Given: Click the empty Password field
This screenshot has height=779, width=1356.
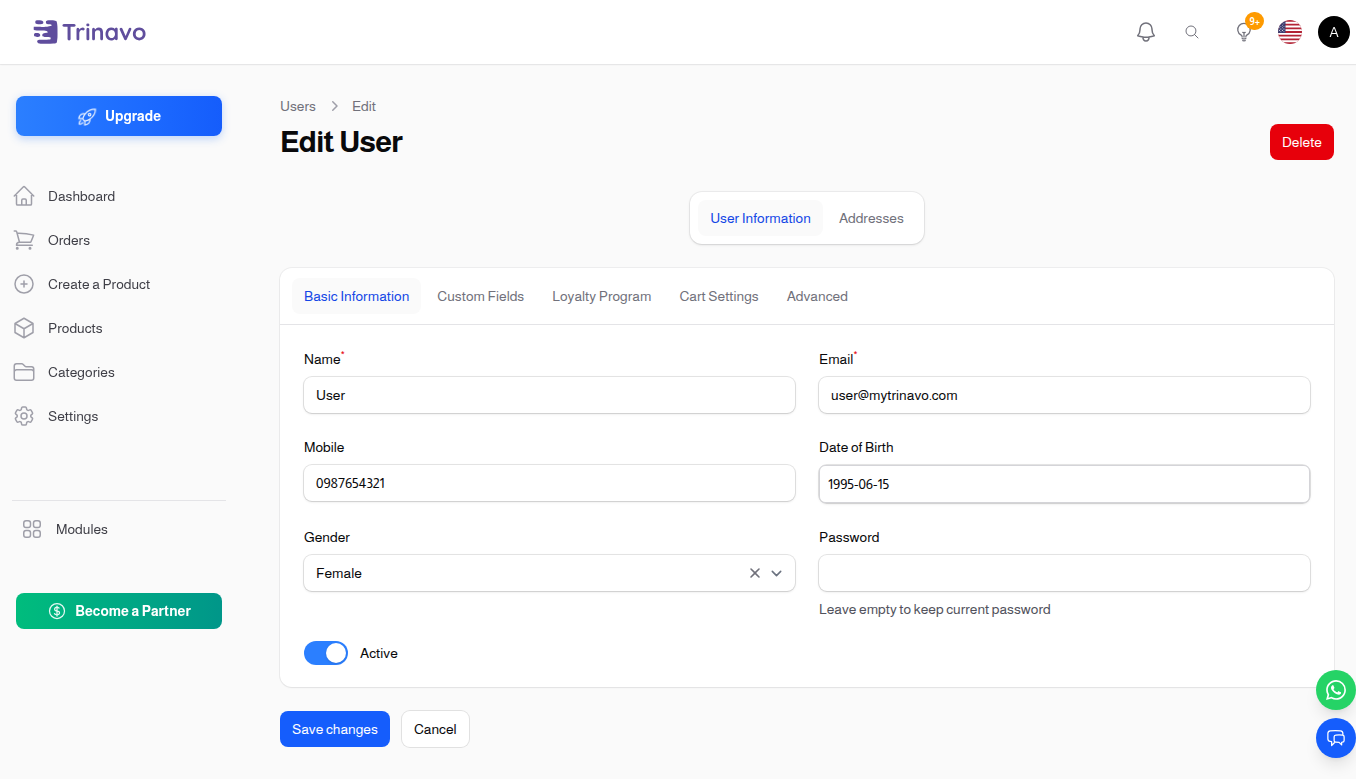Looking at the screenshot, I should click(1064, 573).
